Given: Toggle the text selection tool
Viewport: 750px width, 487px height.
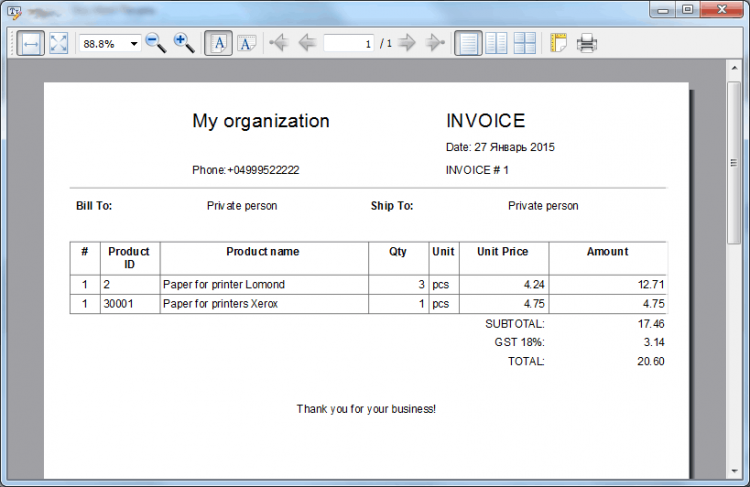Looking at the screenshot, I should pos(219,44).
